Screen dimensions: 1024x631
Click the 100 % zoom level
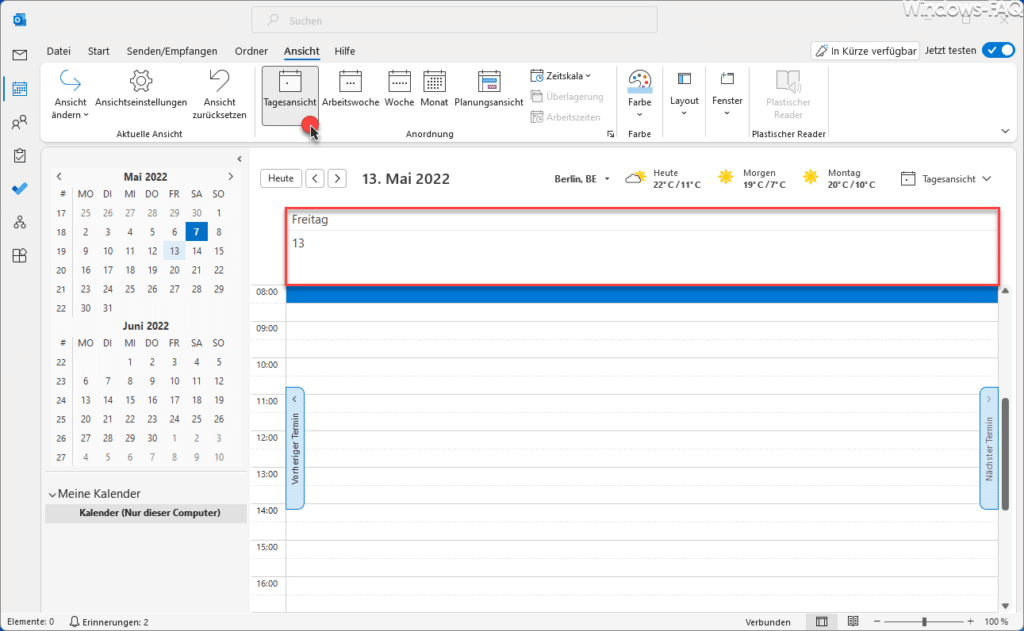[x=996, y=622]
